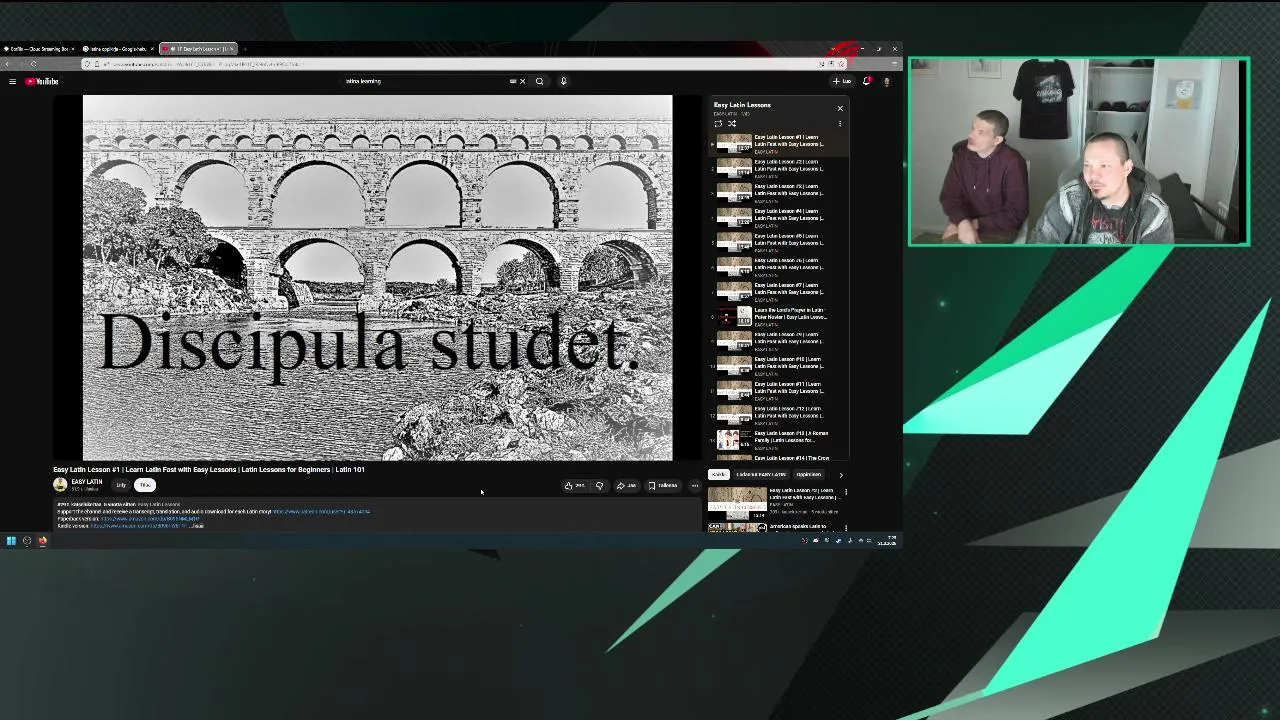Play Easy Latin Lesson #3 from playlist

pos(778,192)
